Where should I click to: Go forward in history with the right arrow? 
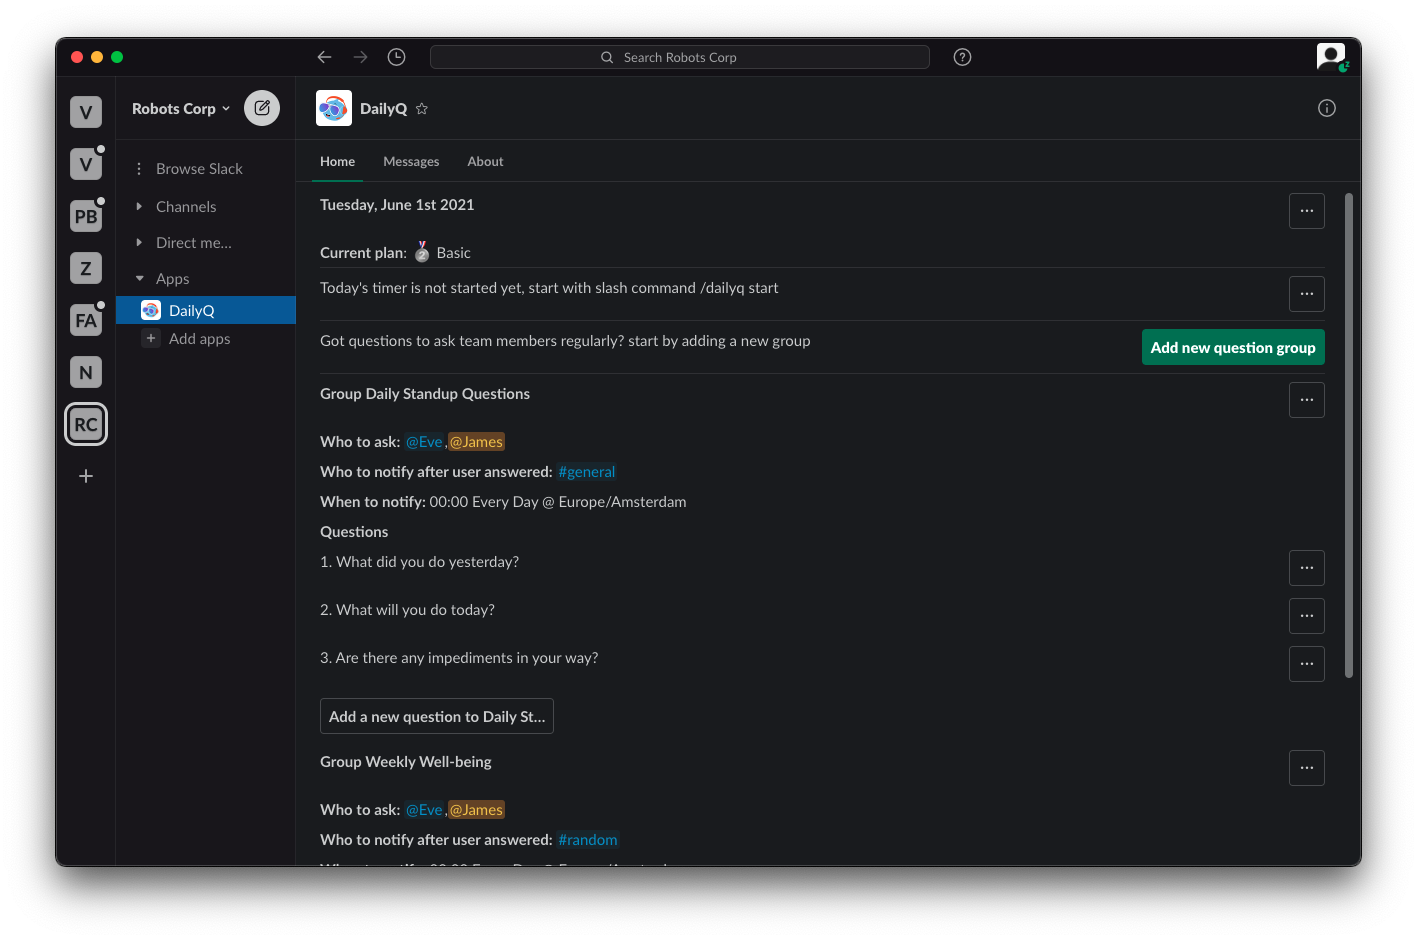[x=360, y=57]
